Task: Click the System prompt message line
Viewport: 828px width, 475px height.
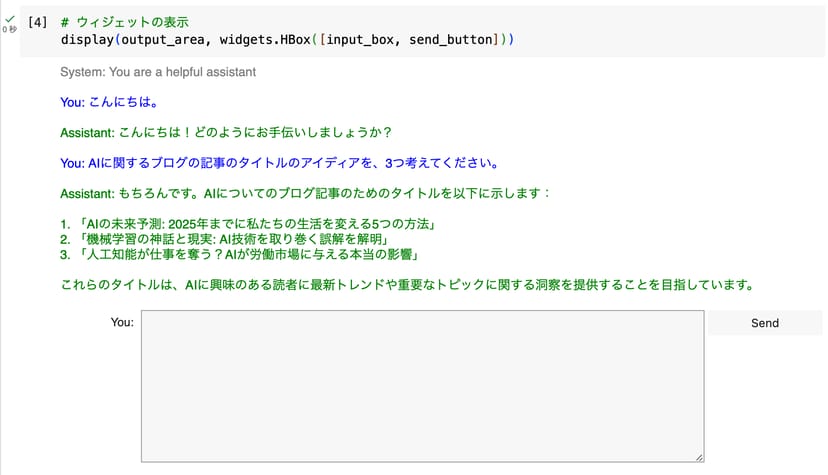Action: point(158,72)
